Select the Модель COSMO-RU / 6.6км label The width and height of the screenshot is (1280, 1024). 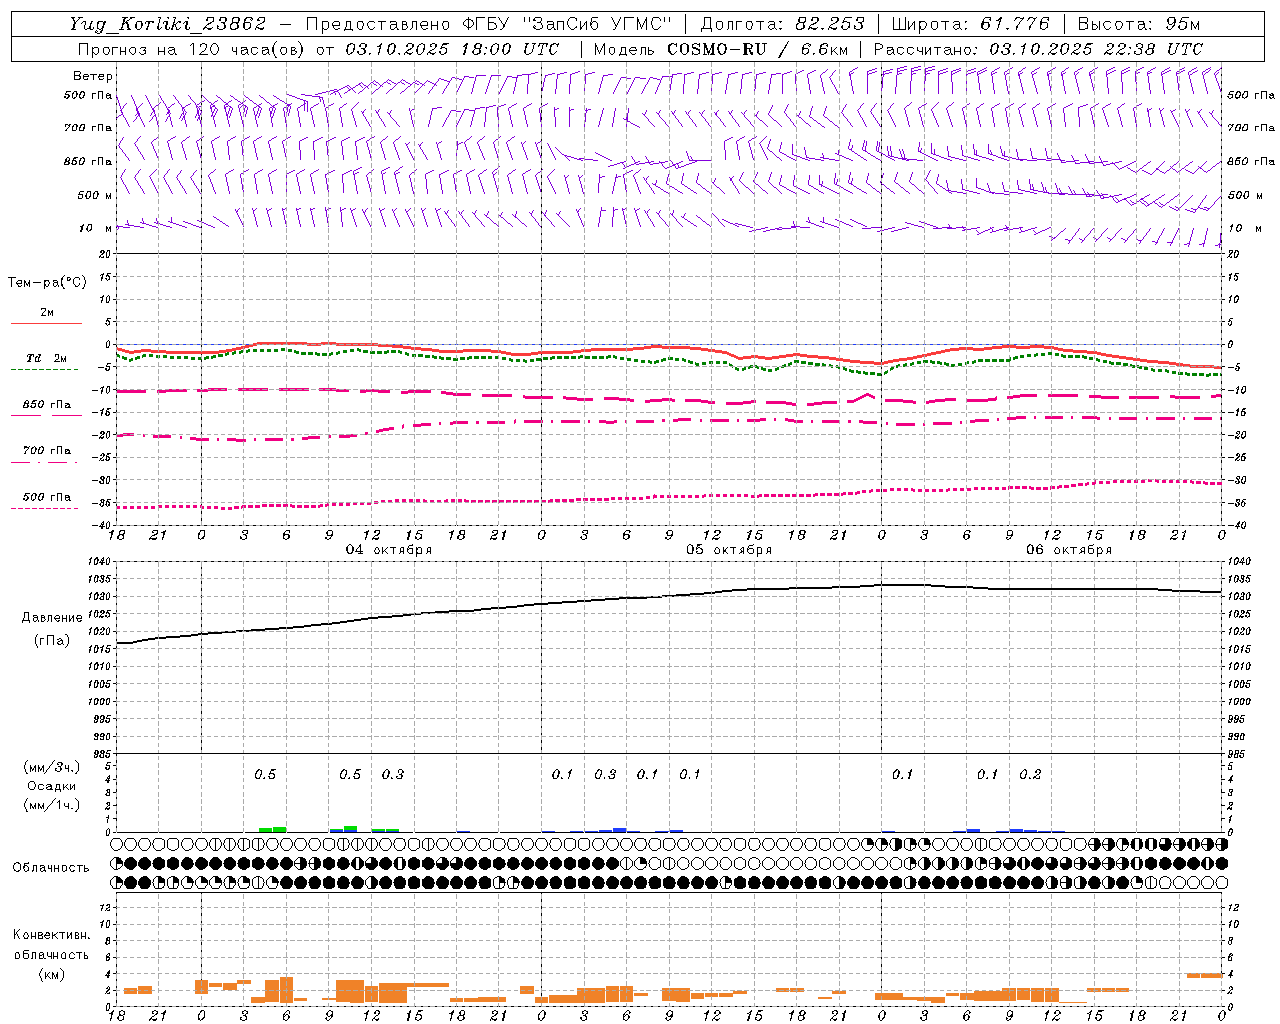tap(721, 49)
